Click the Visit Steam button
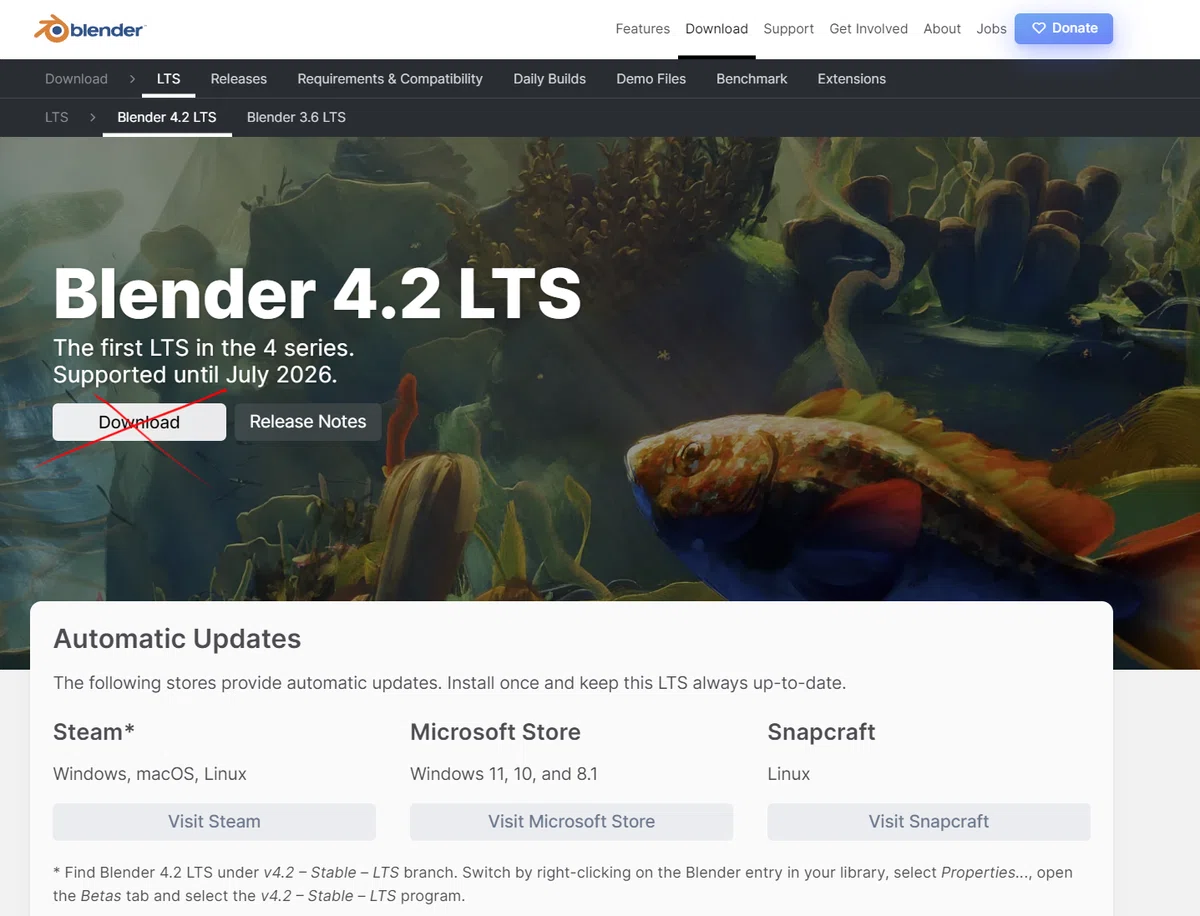This screenshot has height=916, width=1200. (214, 822)
